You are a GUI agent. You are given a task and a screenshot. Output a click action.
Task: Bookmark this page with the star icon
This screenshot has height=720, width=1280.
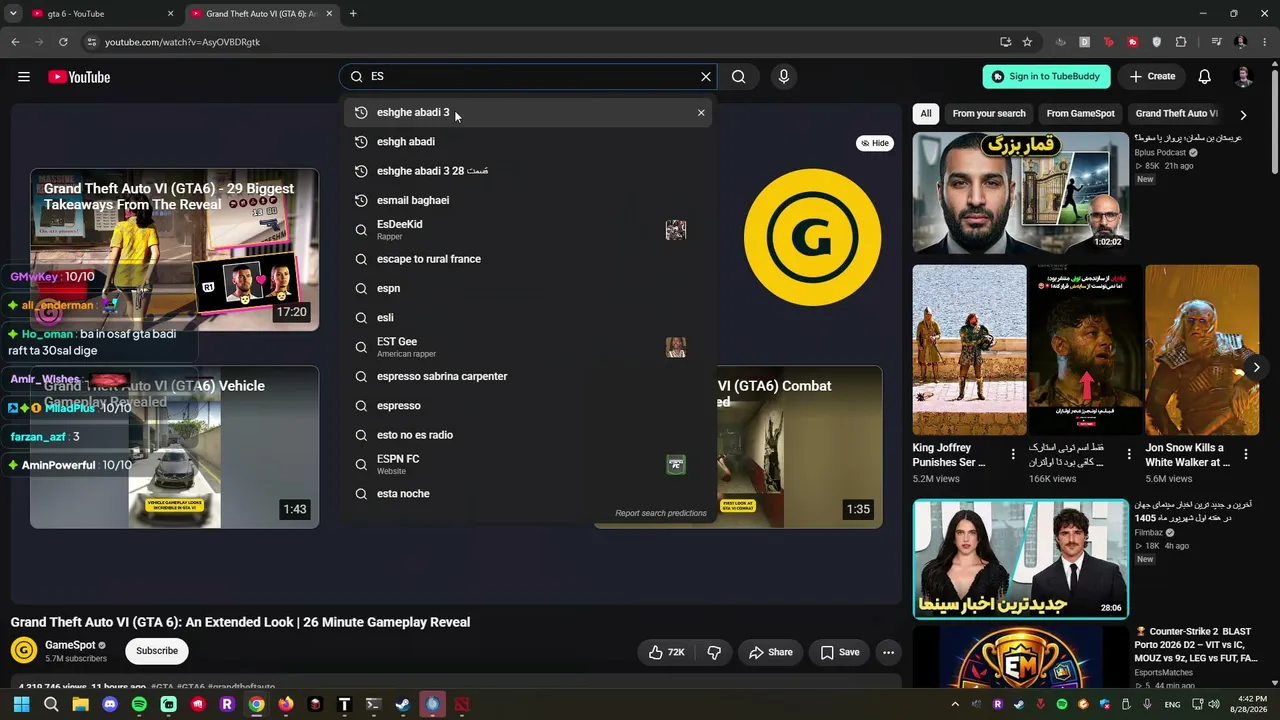[1027, 42]
